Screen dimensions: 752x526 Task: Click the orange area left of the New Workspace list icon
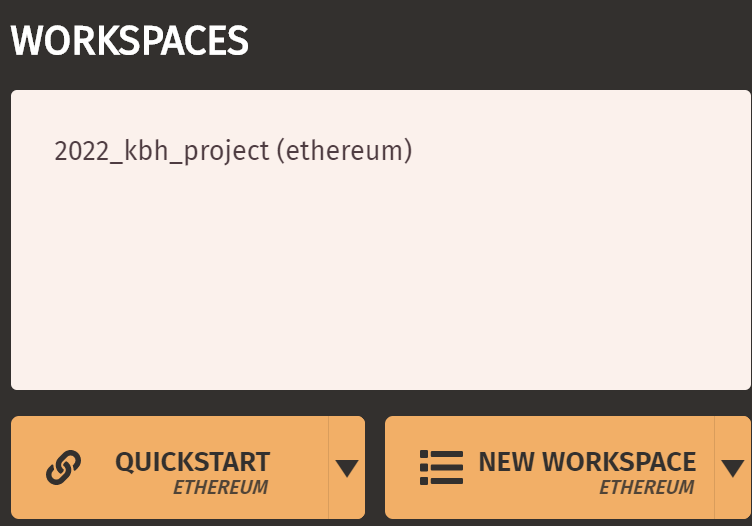402,468
